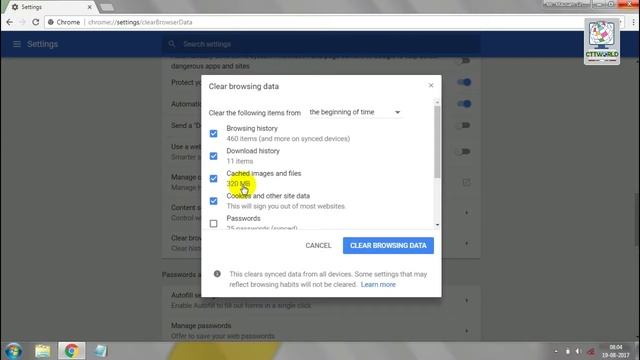
Task: Toggle the Send a Do Not Track switch
Action: coord(463,125)
